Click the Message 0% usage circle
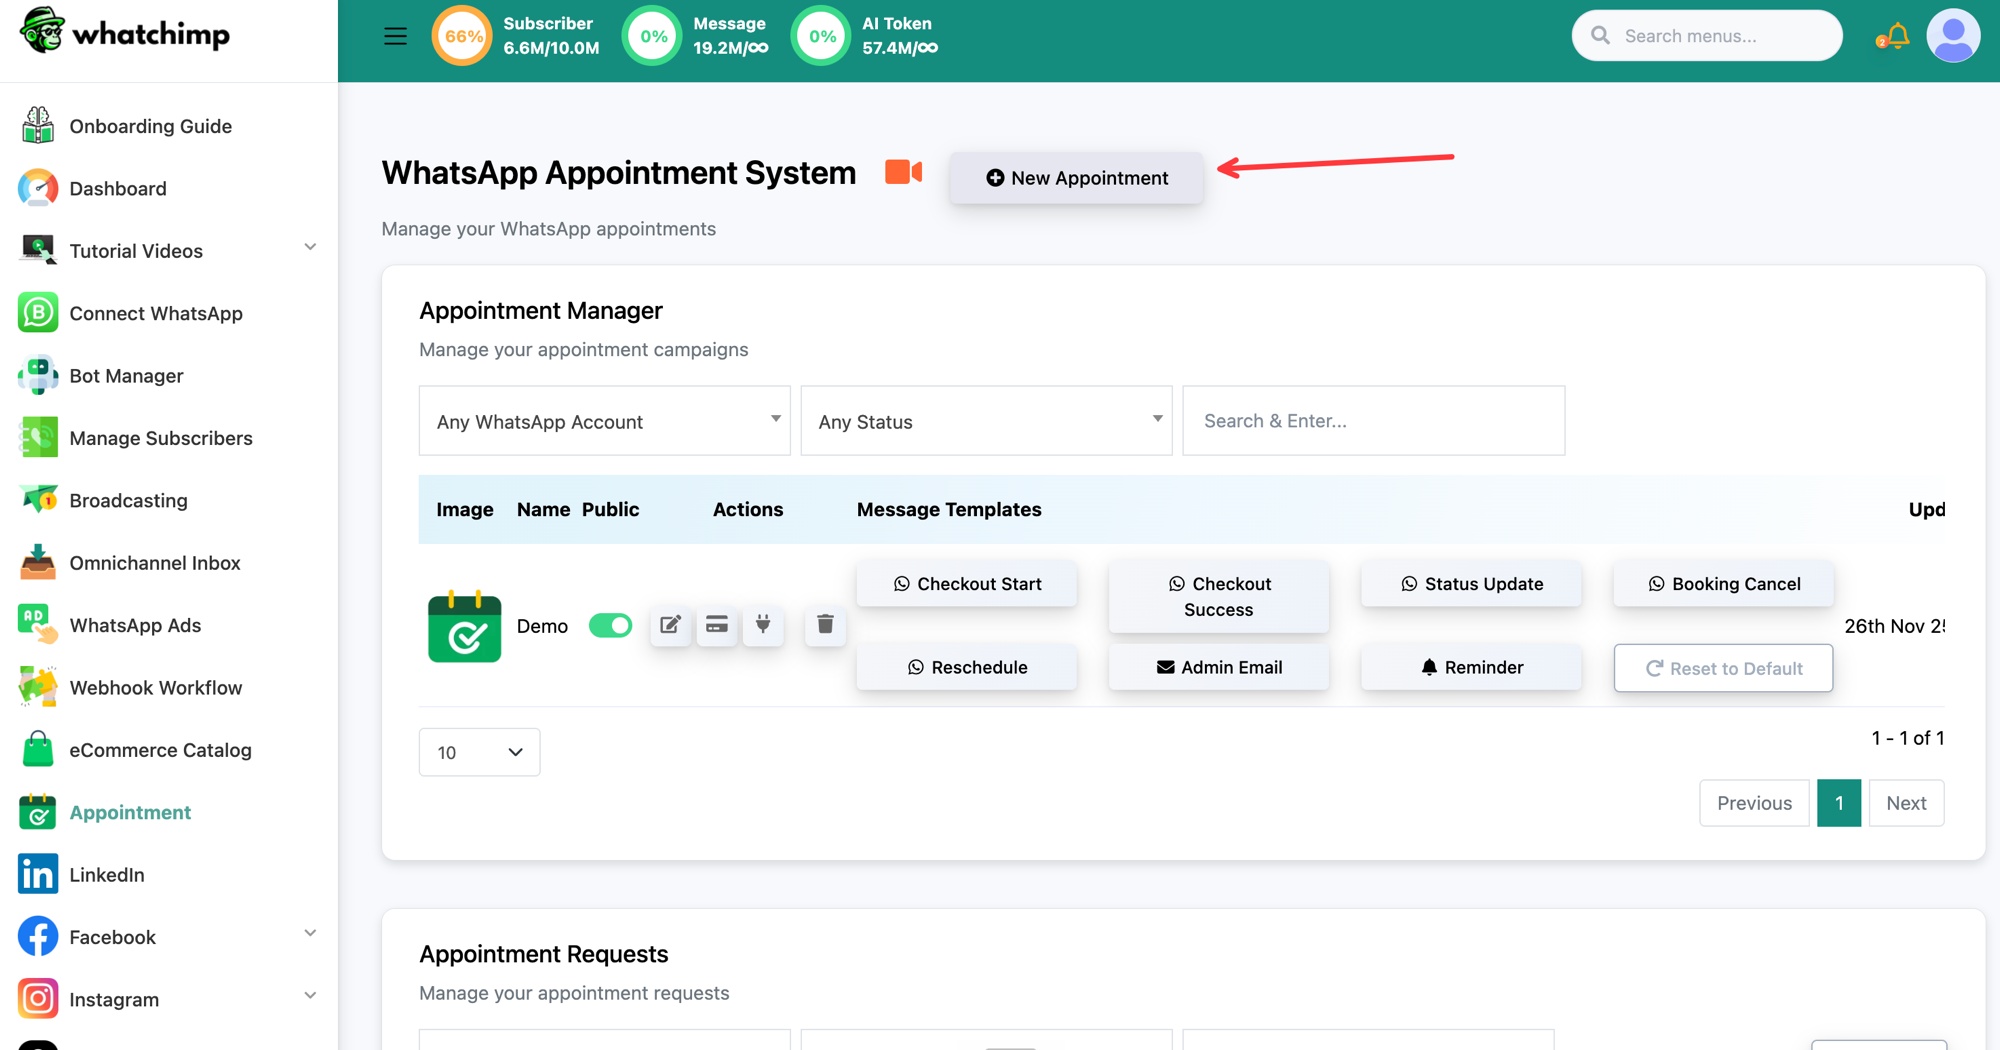 [x=653, y=36]
